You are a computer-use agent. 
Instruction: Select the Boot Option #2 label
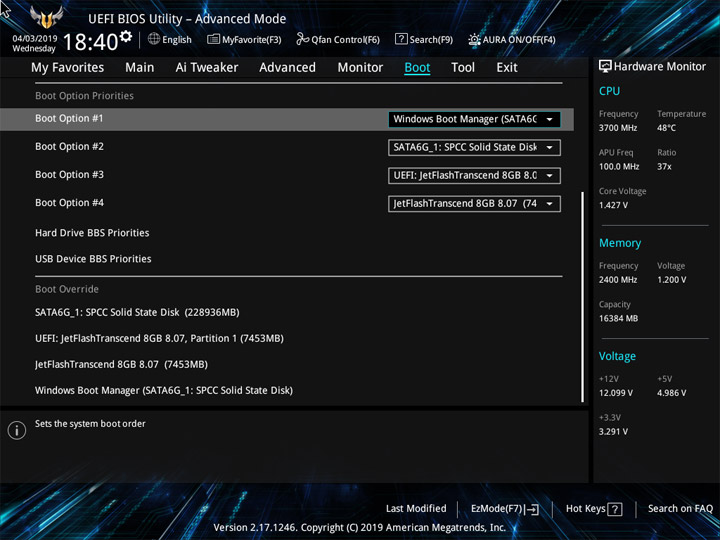(x=69, y=146)
